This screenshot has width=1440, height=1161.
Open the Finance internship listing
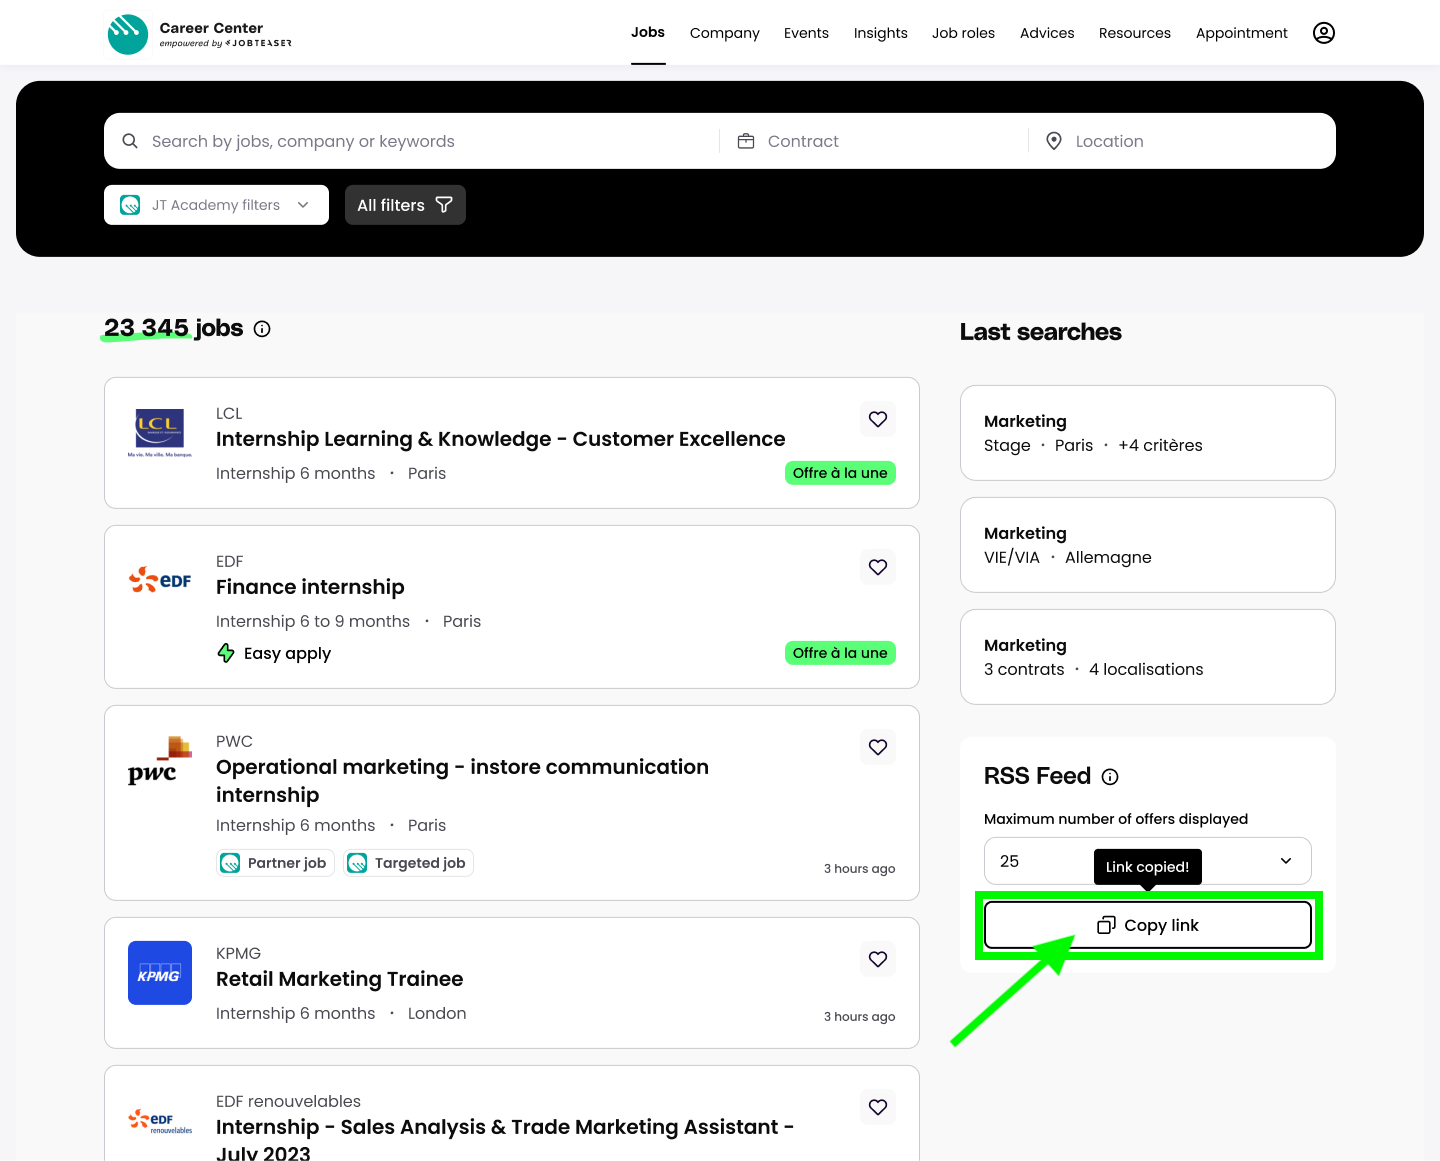(x=310, y=587)
